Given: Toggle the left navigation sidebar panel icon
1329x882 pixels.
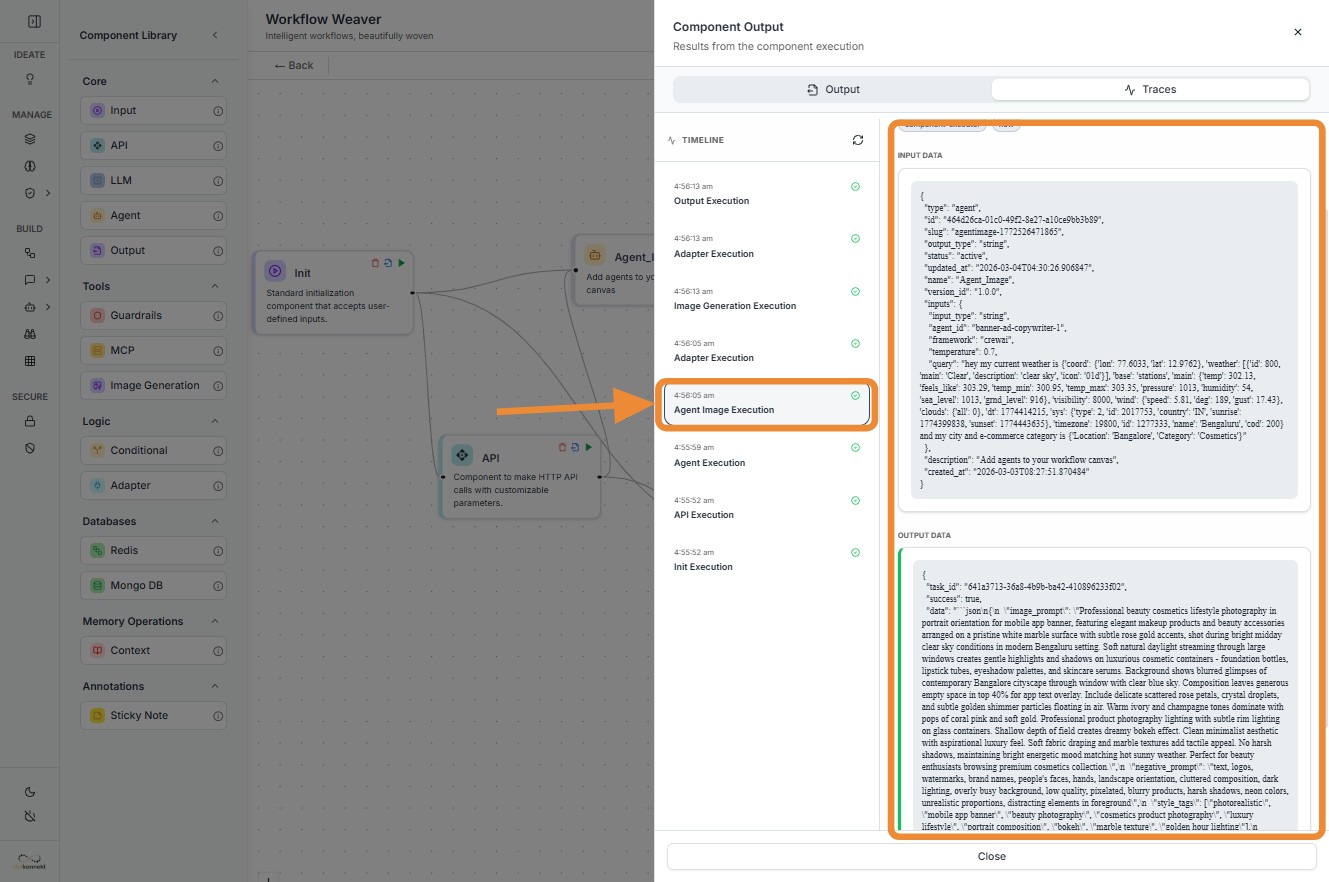Looking at the screenshot, I should [34, 21].
